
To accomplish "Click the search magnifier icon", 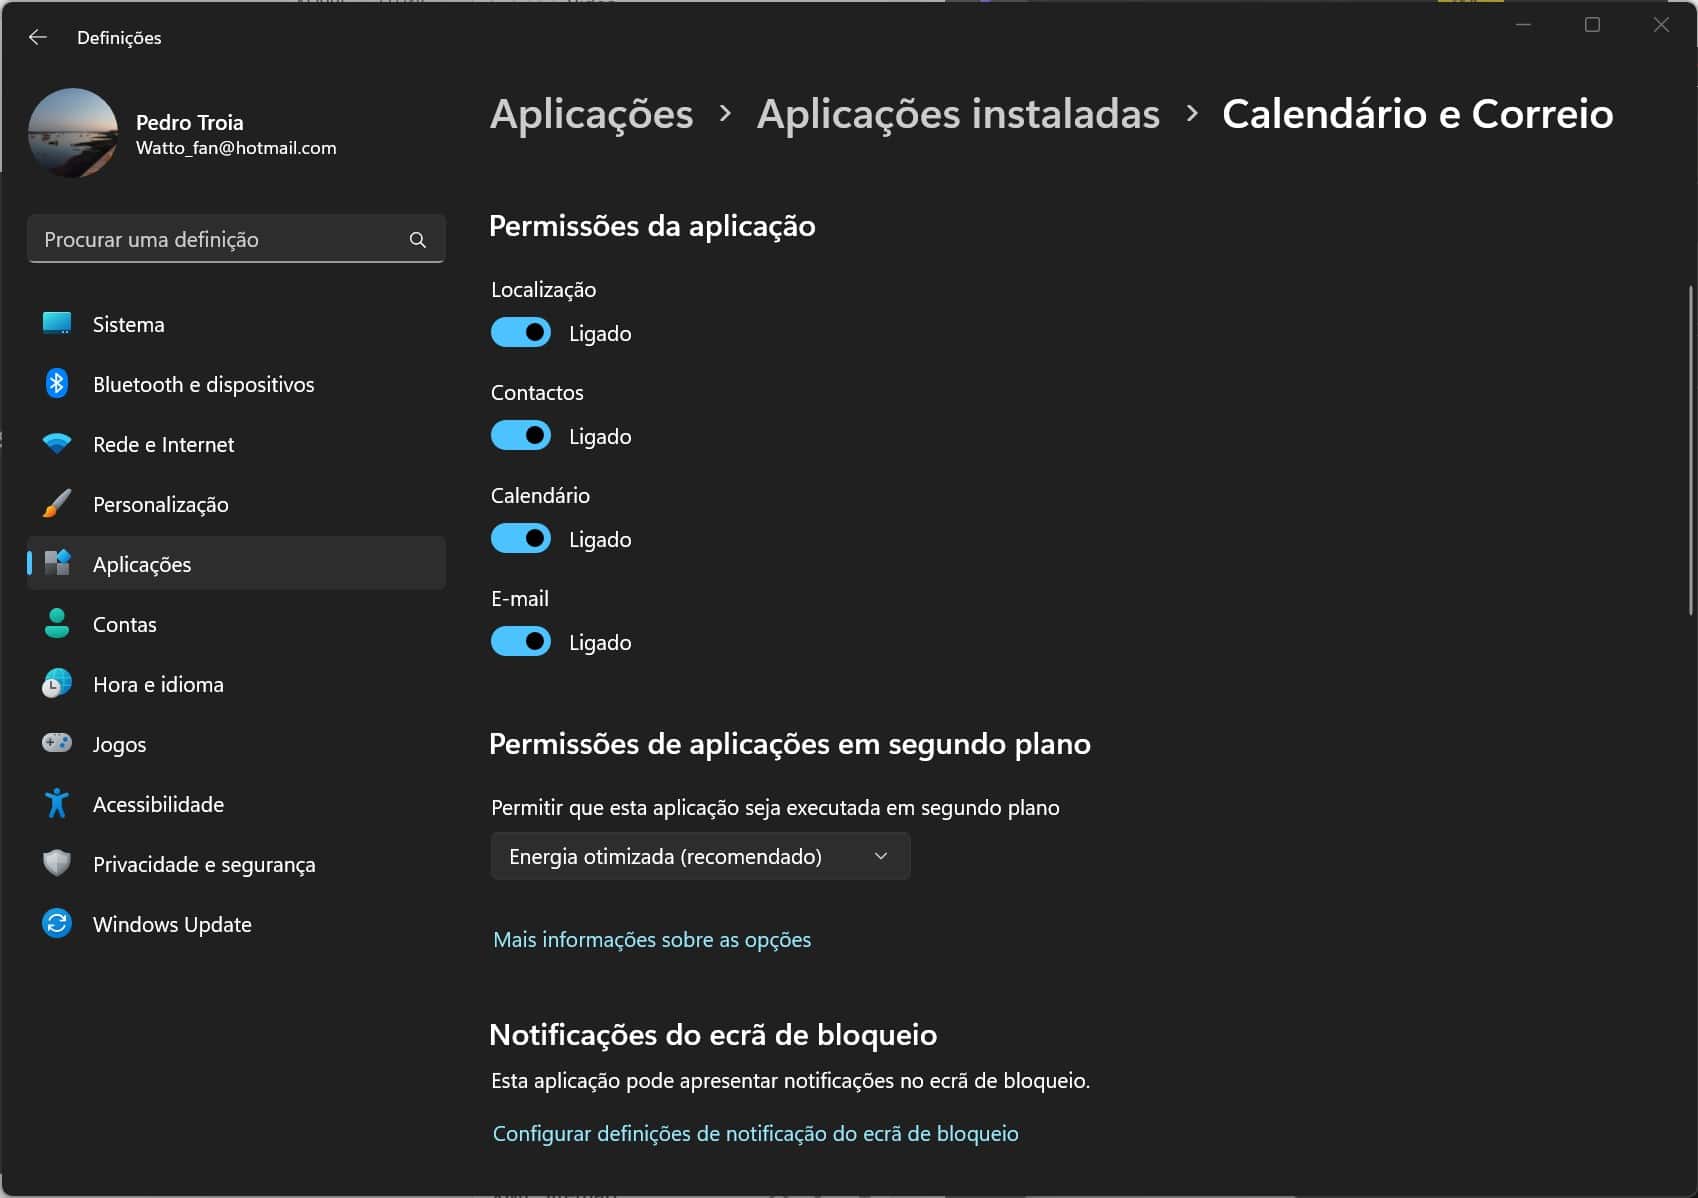I will tap(418, 240).
